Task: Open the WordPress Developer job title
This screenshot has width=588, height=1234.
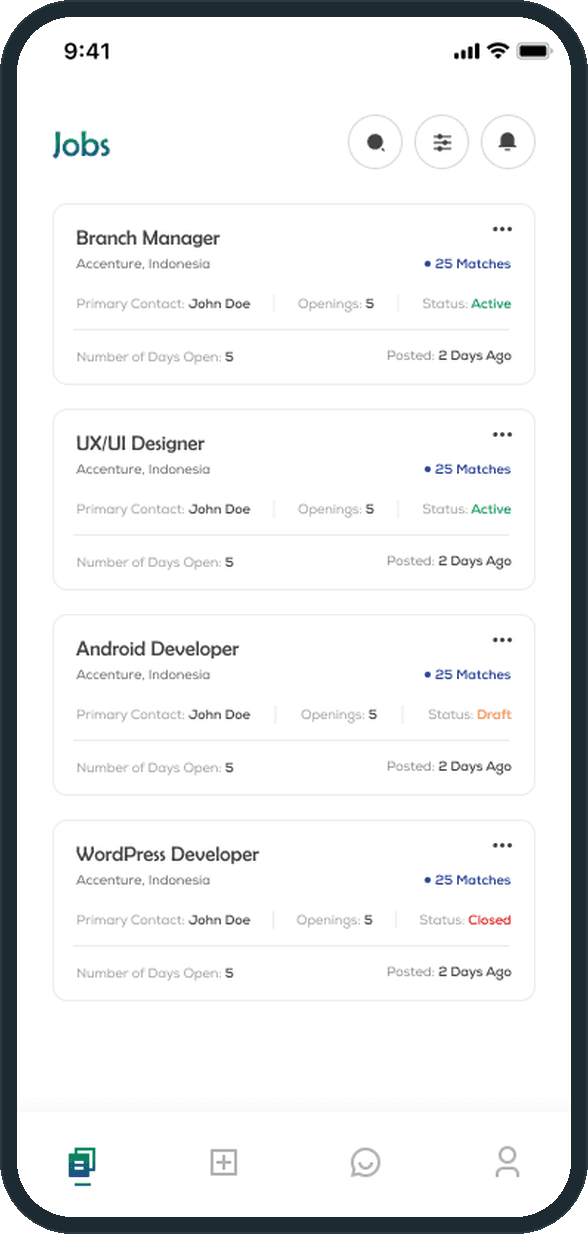Action: 167,854
